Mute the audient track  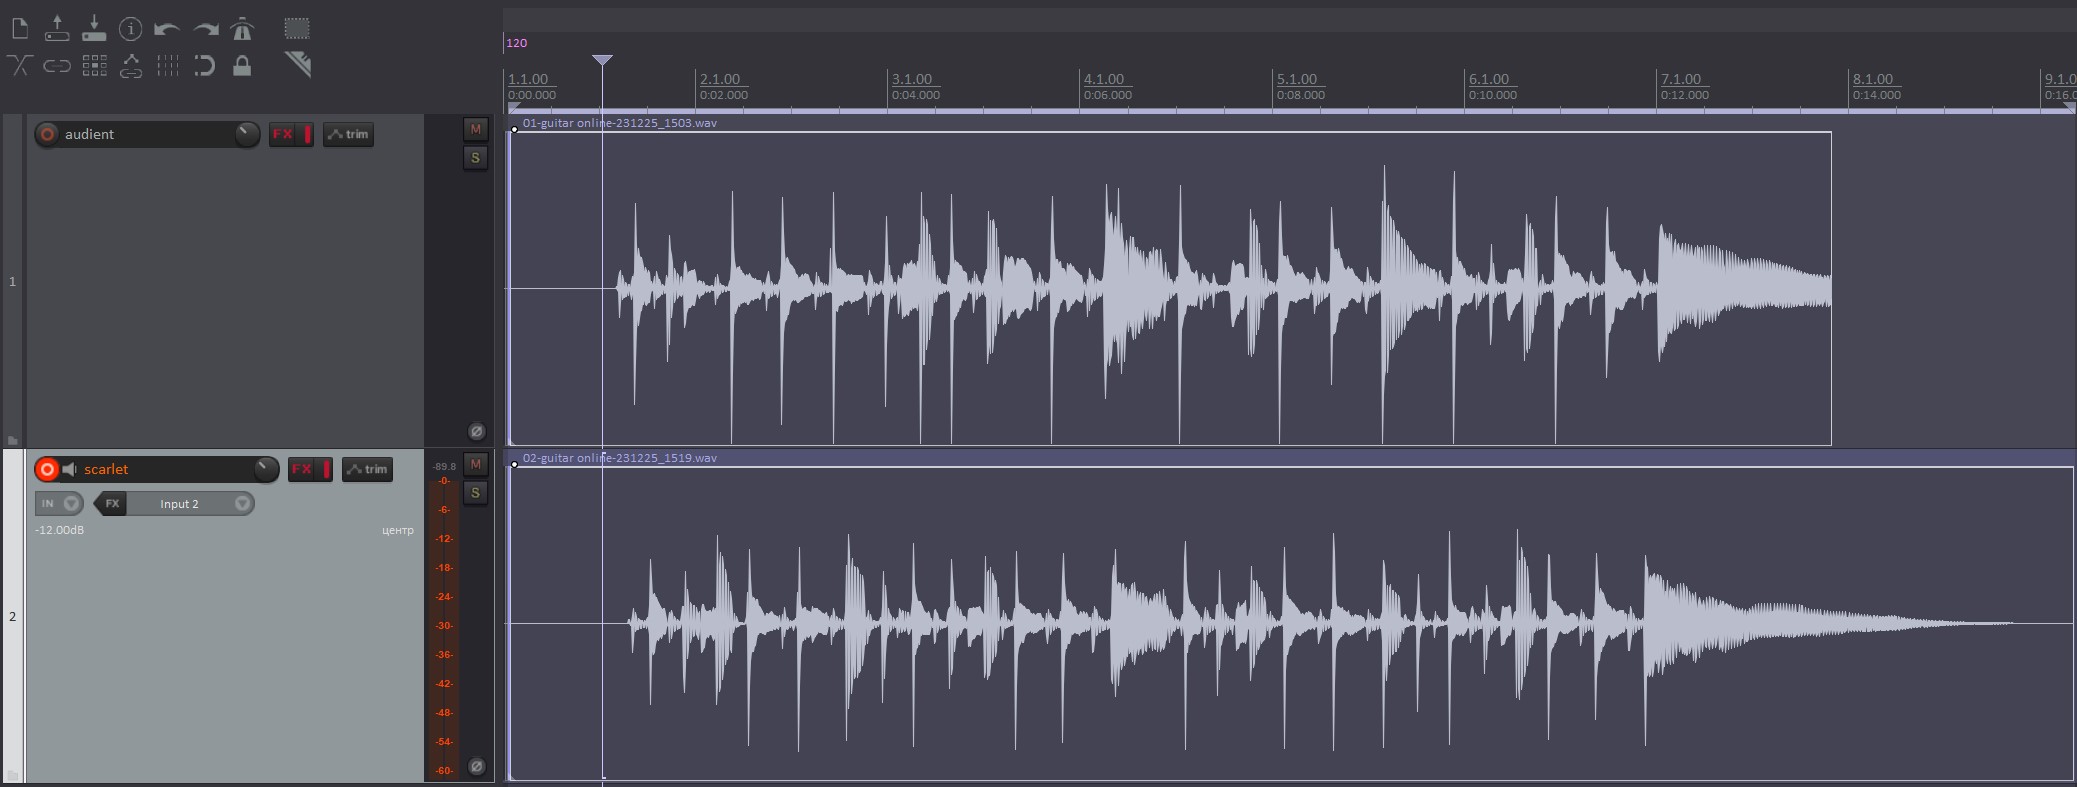[x=475, y=129]
